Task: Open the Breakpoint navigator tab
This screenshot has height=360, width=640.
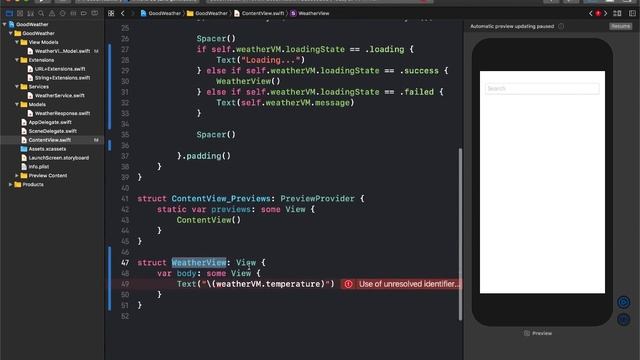Action: click(x=84, y=13)
